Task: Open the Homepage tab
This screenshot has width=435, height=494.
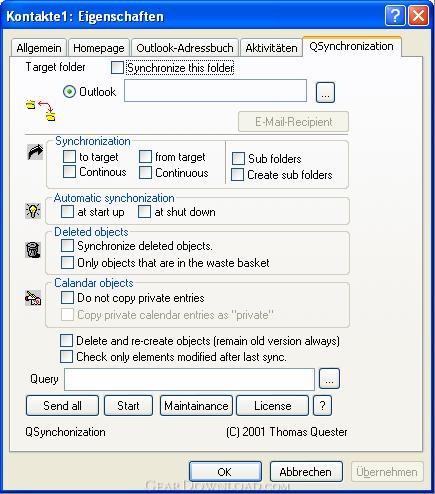Action: click(x=99, y=48)
